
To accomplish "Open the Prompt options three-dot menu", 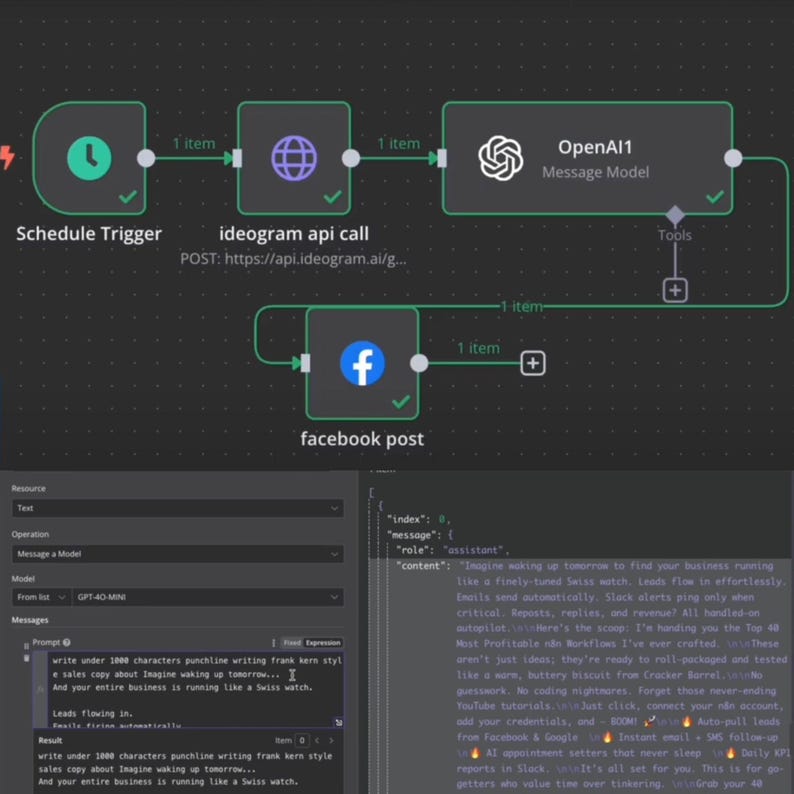I will coord(273,643).
